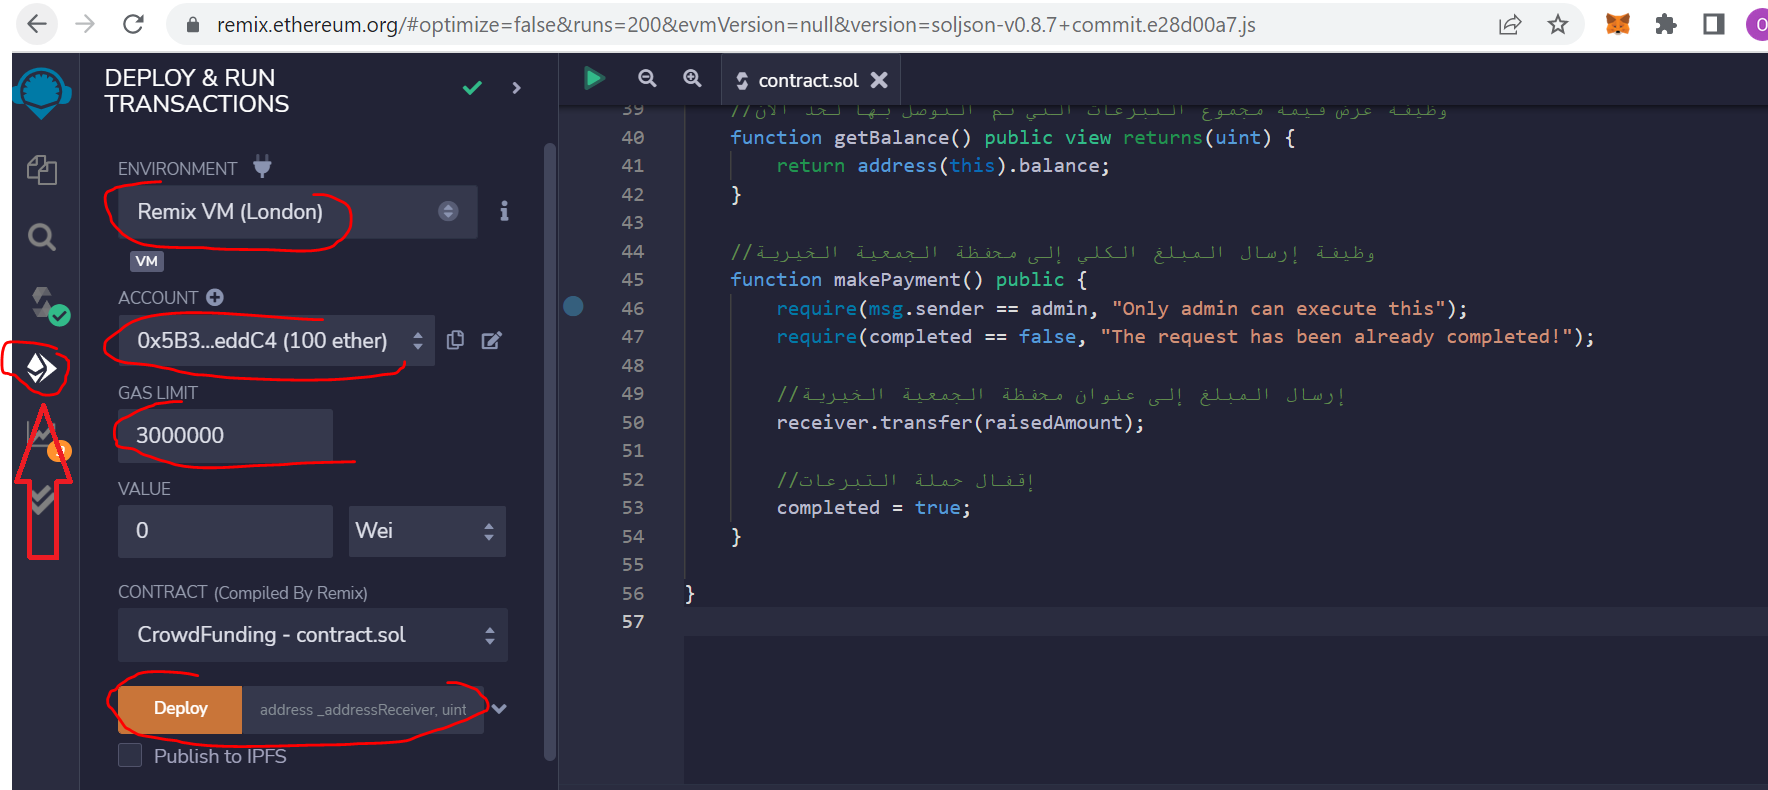This screenshot has height=790, width=1768.
Task: Click line 45 makePayment function declaration
Action: 908,280
